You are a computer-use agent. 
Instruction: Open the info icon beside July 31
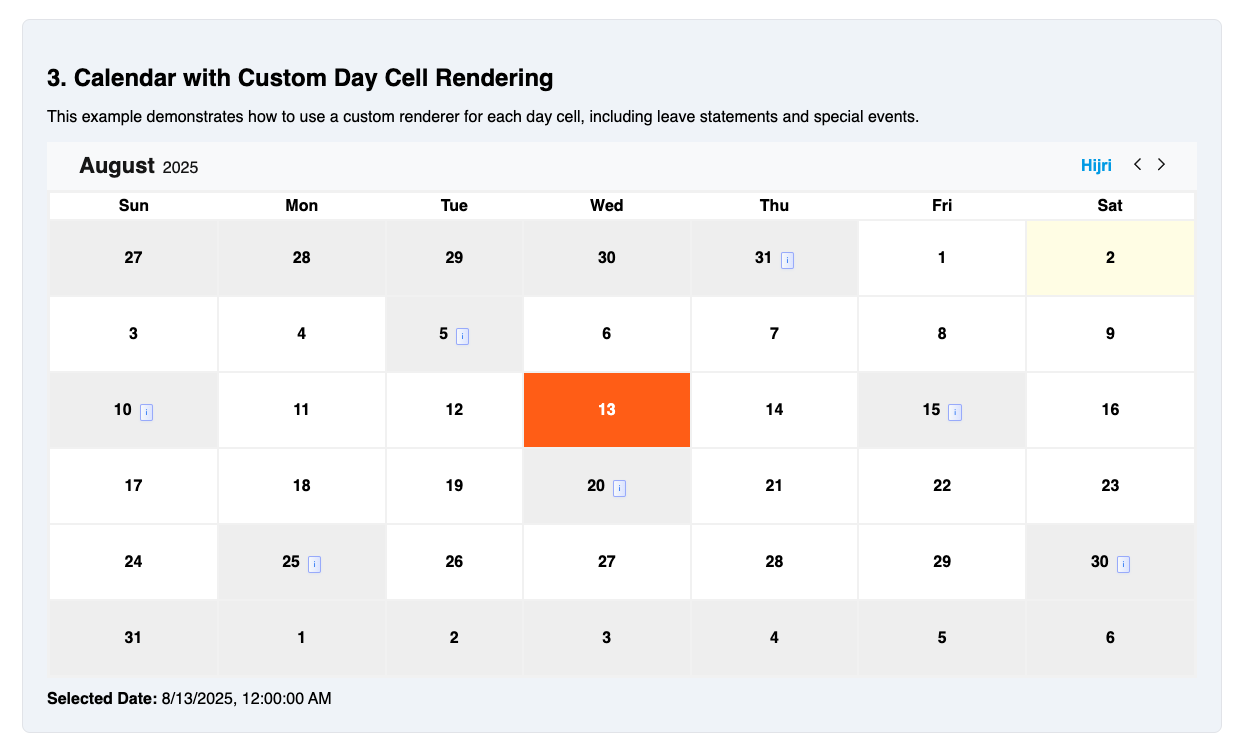788,260
